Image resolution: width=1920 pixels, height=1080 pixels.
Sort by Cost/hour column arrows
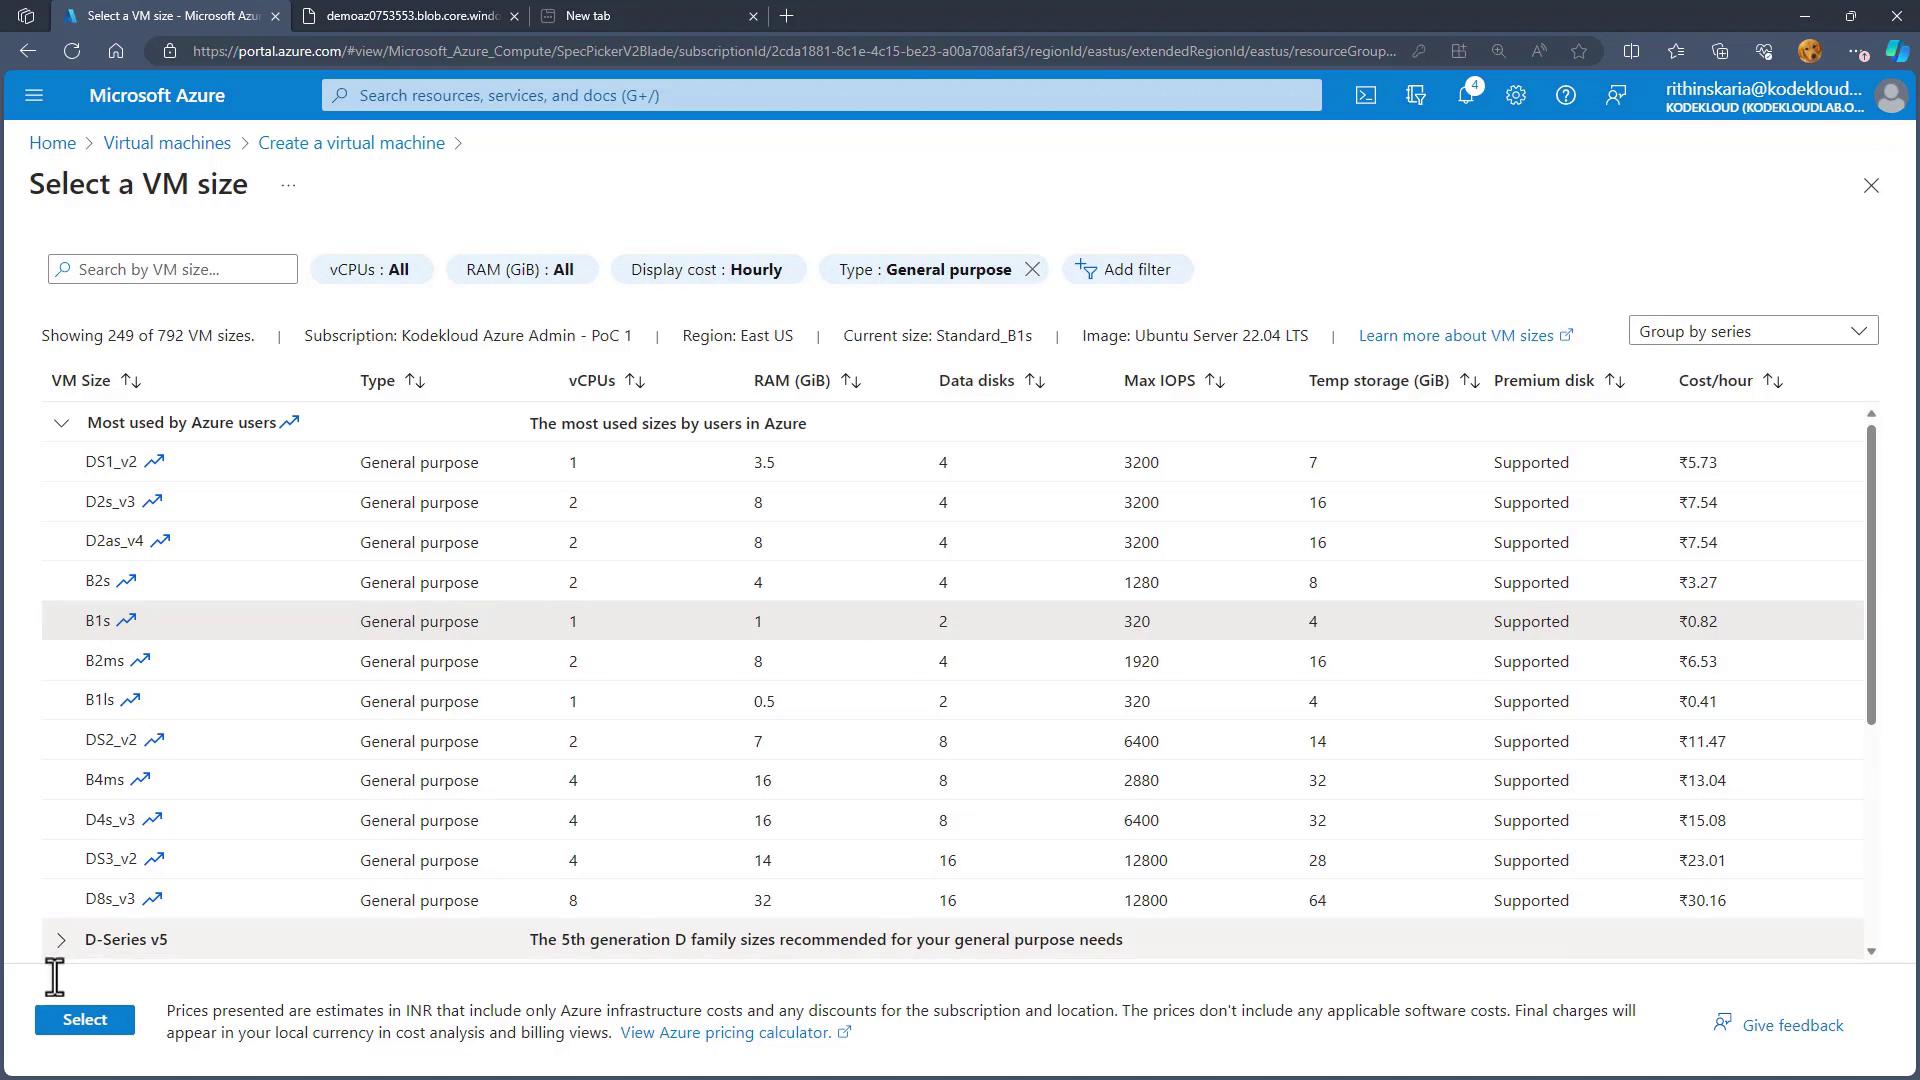point(1773,381)
